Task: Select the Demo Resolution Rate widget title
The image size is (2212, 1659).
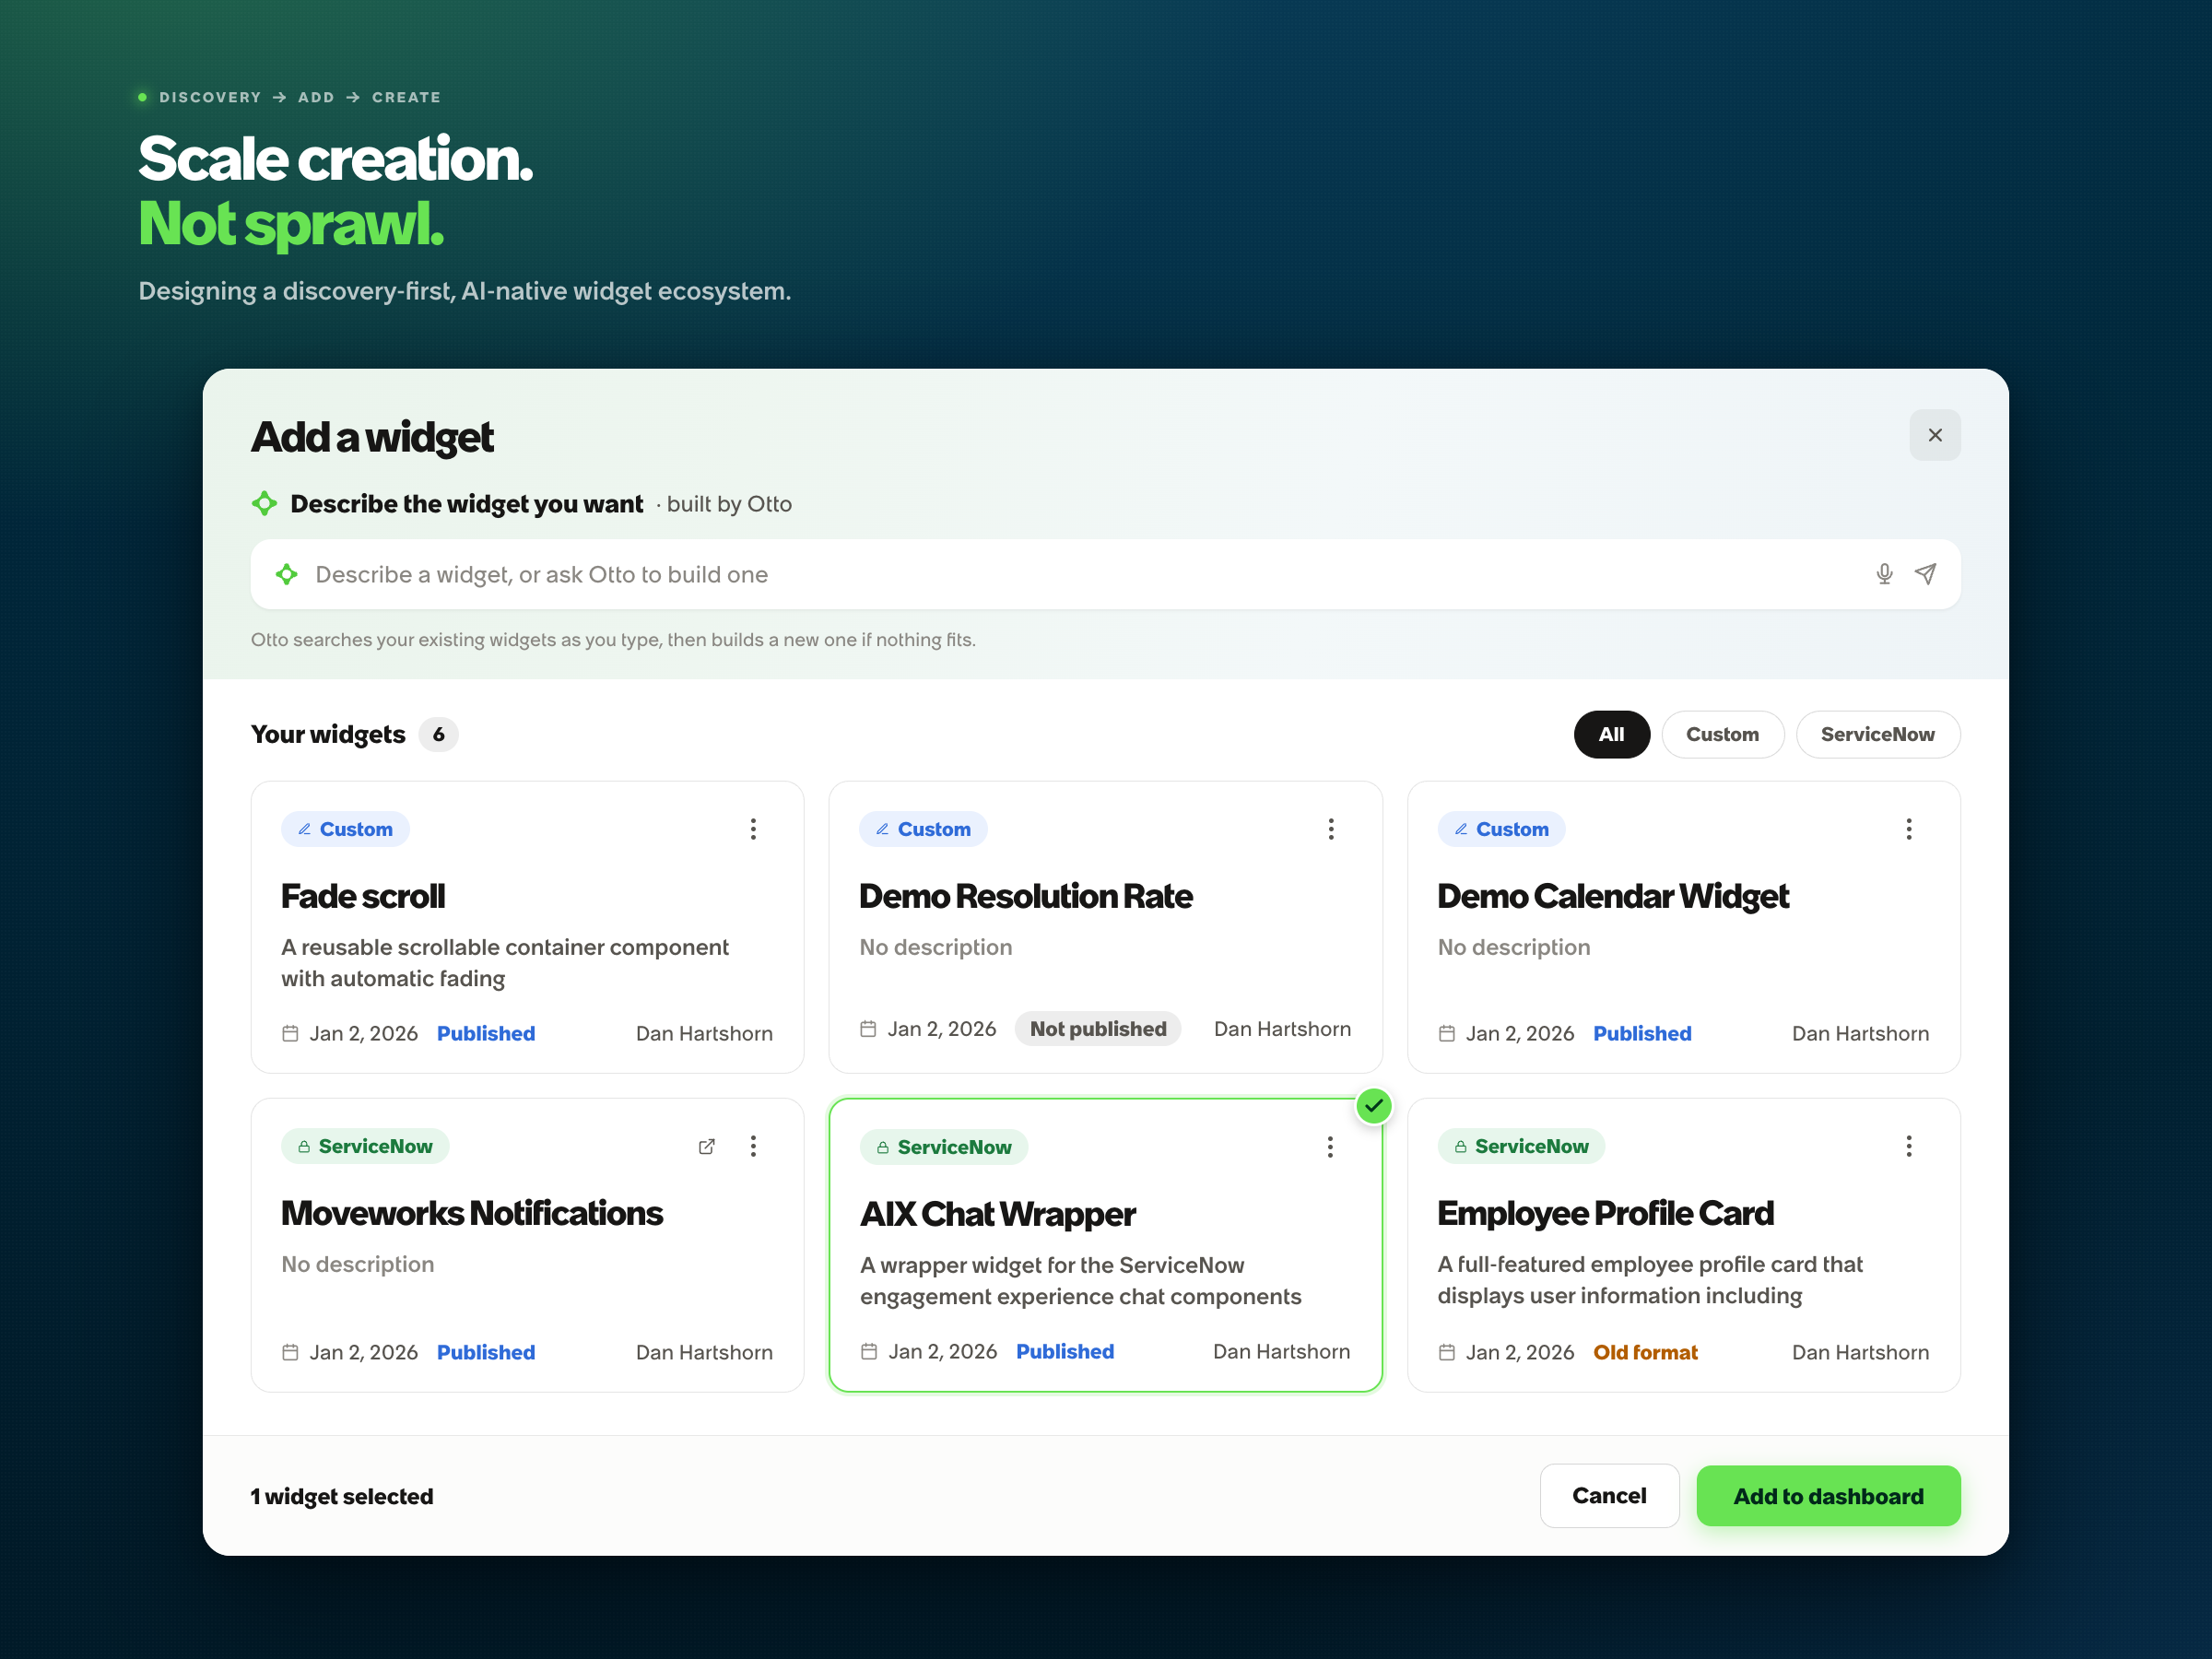Action: pos(1025,896)
